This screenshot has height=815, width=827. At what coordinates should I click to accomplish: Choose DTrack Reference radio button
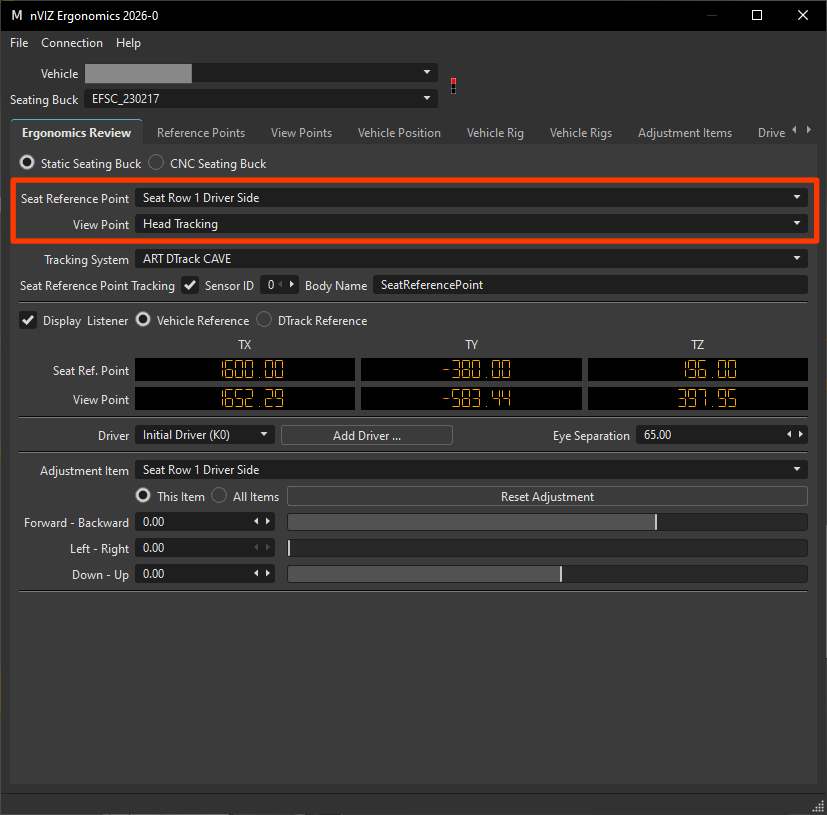coord(264,320)
